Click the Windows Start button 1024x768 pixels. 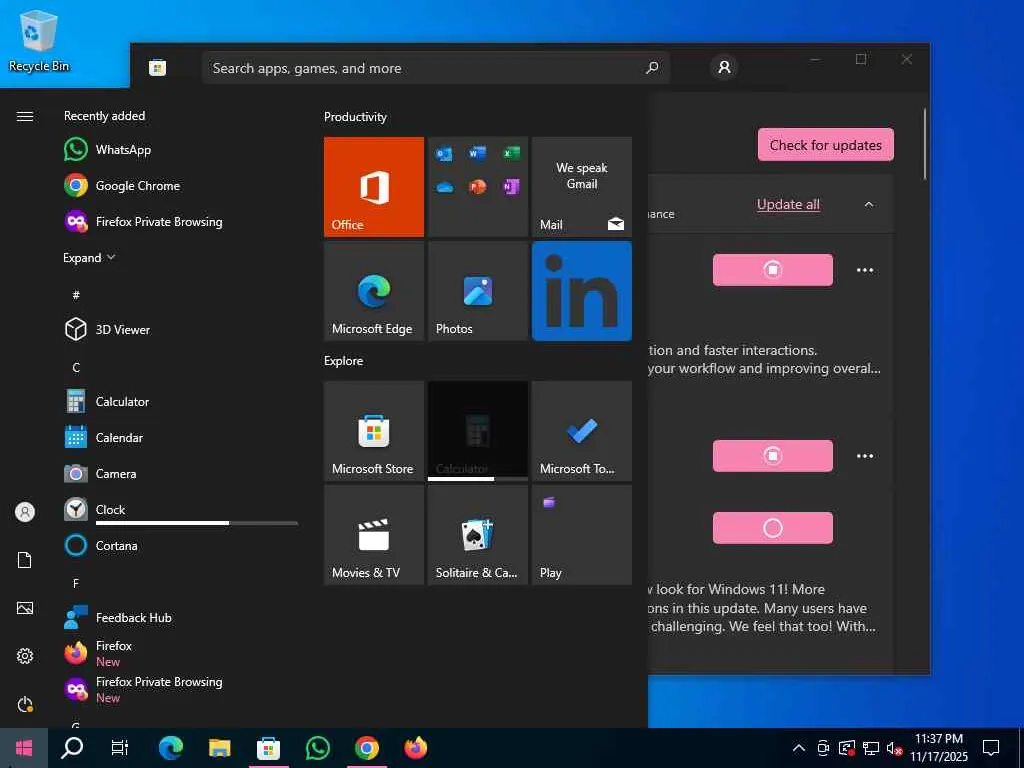point(24,748)
